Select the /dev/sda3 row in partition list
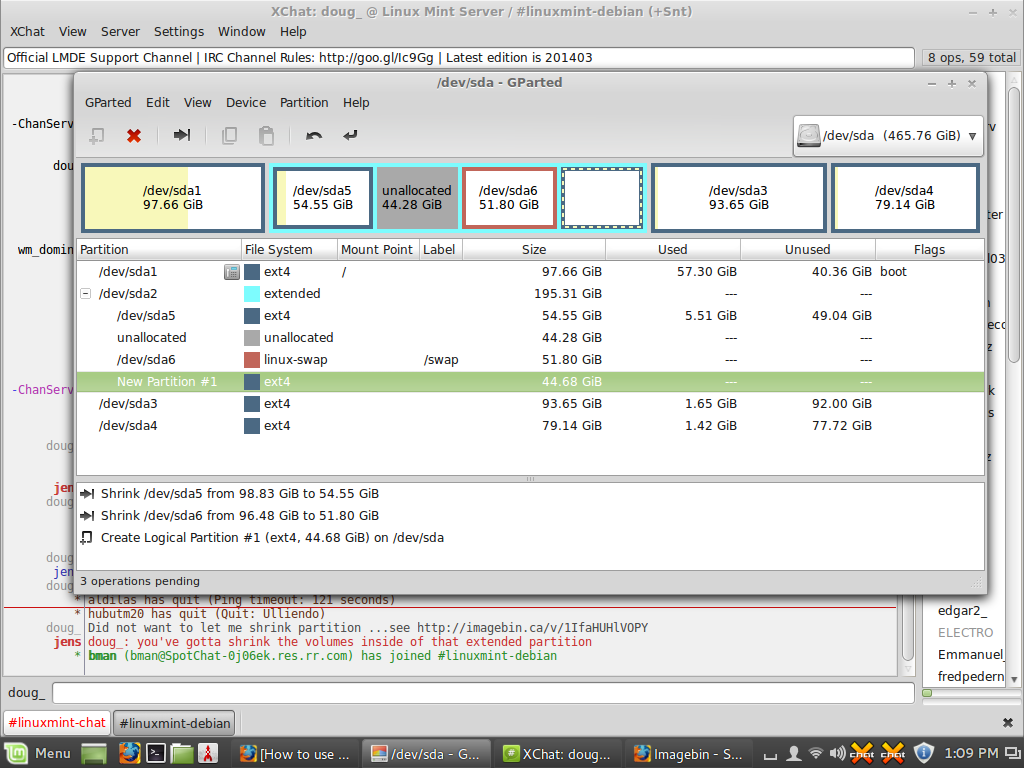The height and width of the screenshot is (768, 1024). coord(530,404)
